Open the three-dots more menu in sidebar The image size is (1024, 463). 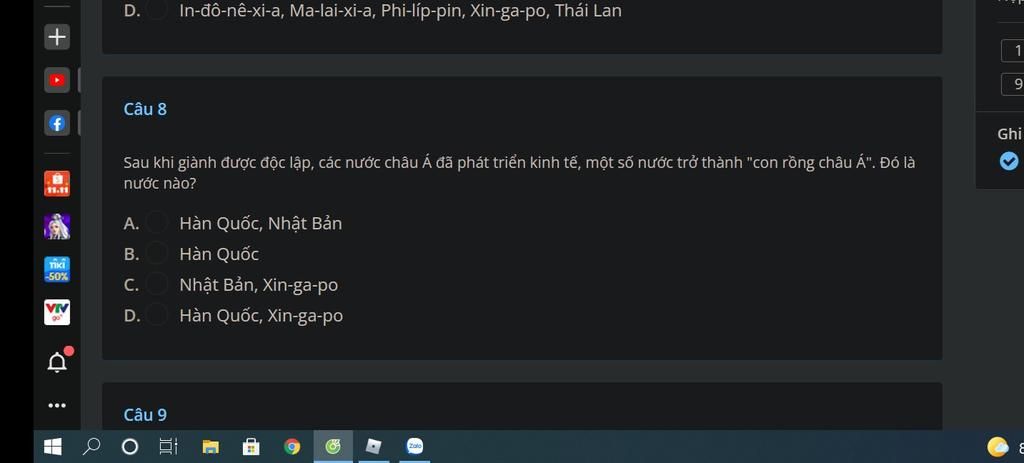pos(57,406)
